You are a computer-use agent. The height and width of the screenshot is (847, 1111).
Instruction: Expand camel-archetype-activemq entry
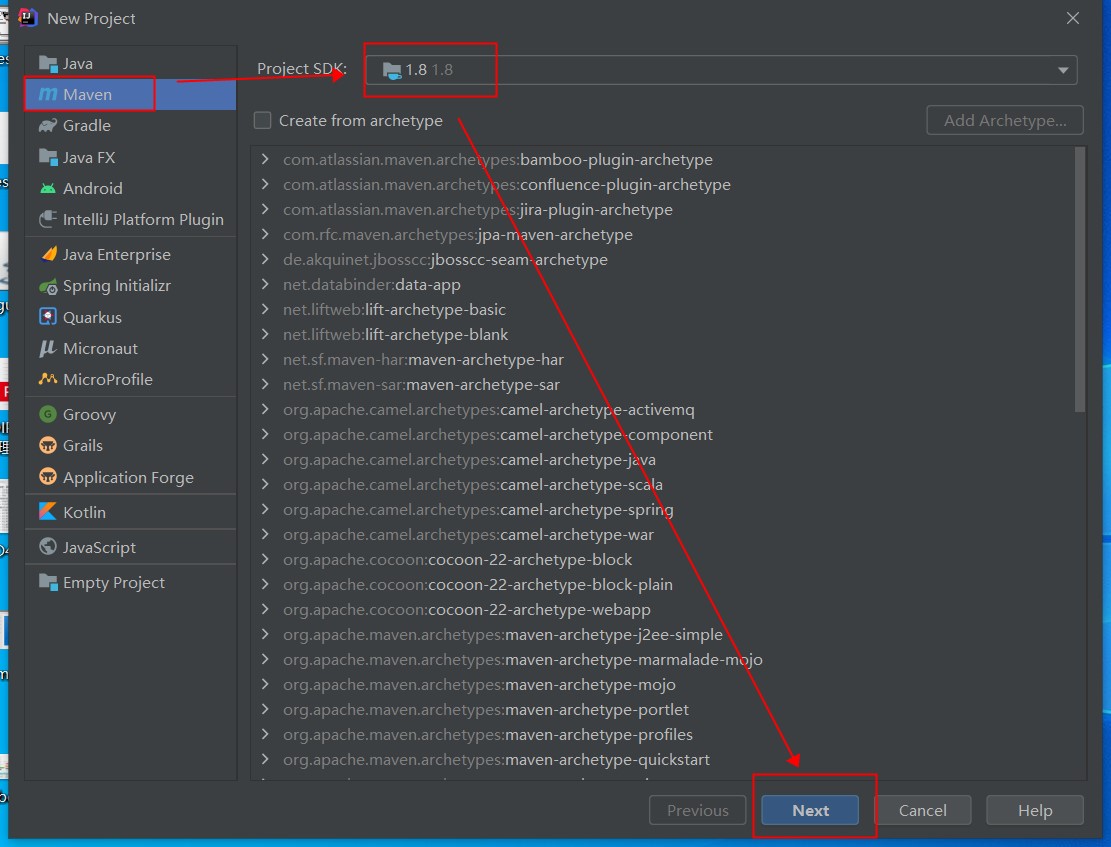click(265, 409)
